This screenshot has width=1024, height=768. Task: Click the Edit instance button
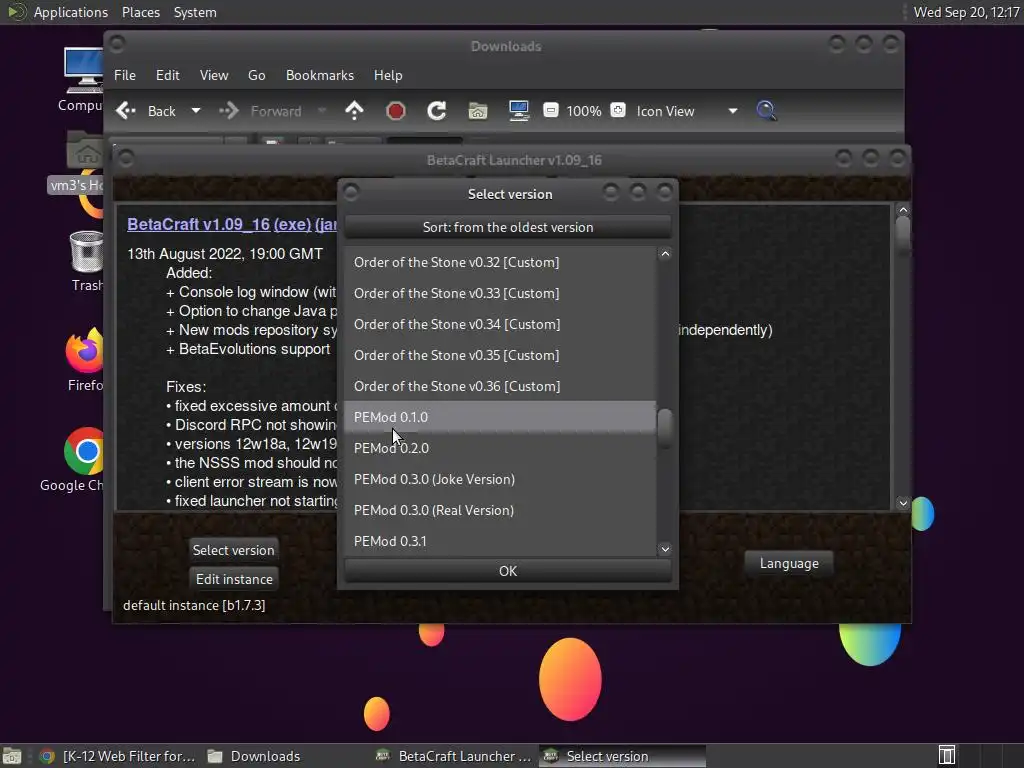234,579
